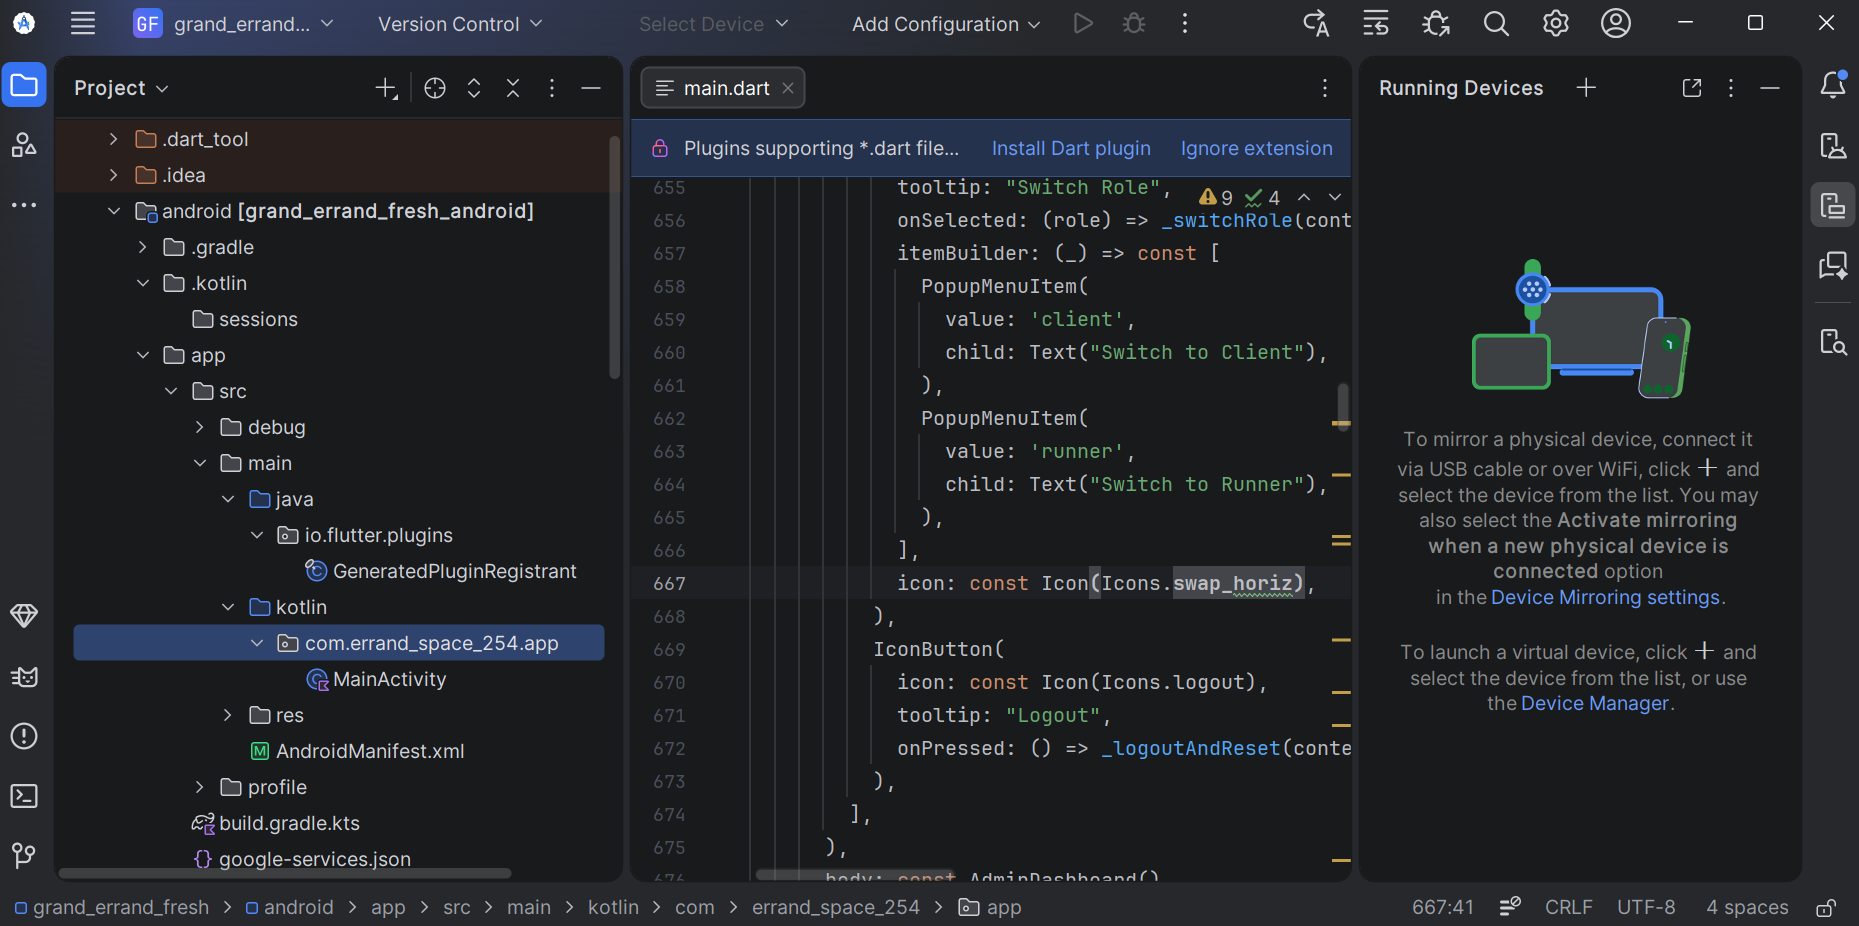Open the Logcat tool window

[x=24, y=677]
